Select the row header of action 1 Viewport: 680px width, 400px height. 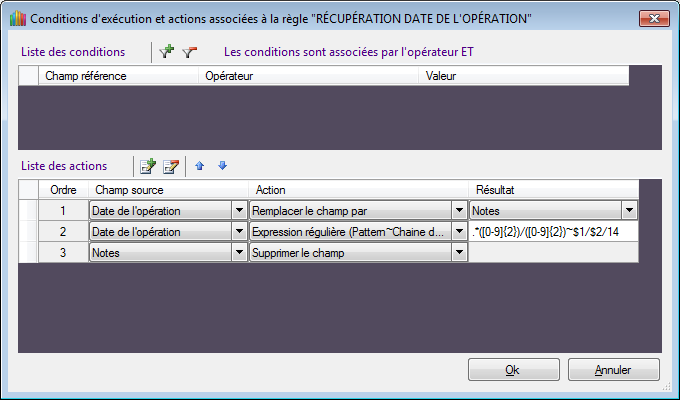tap(28, 210)
